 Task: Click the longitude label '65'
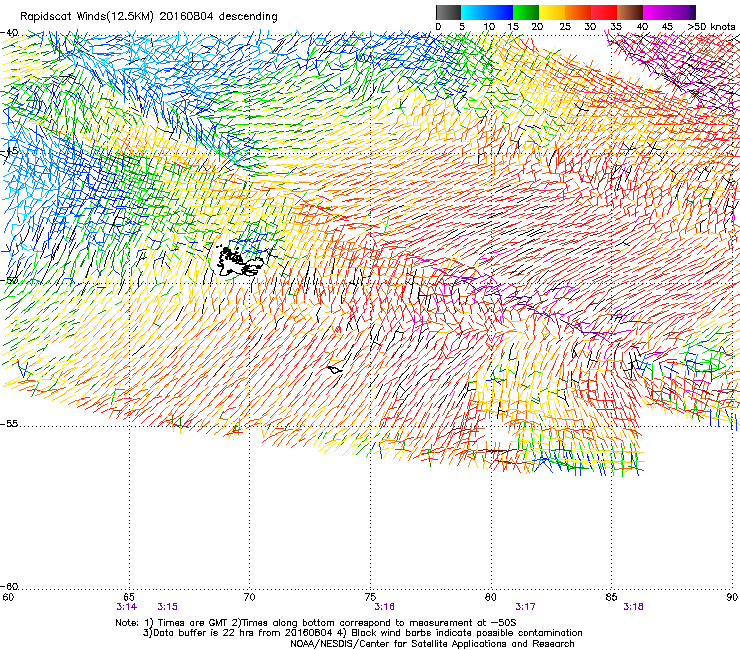pos(128,597)
